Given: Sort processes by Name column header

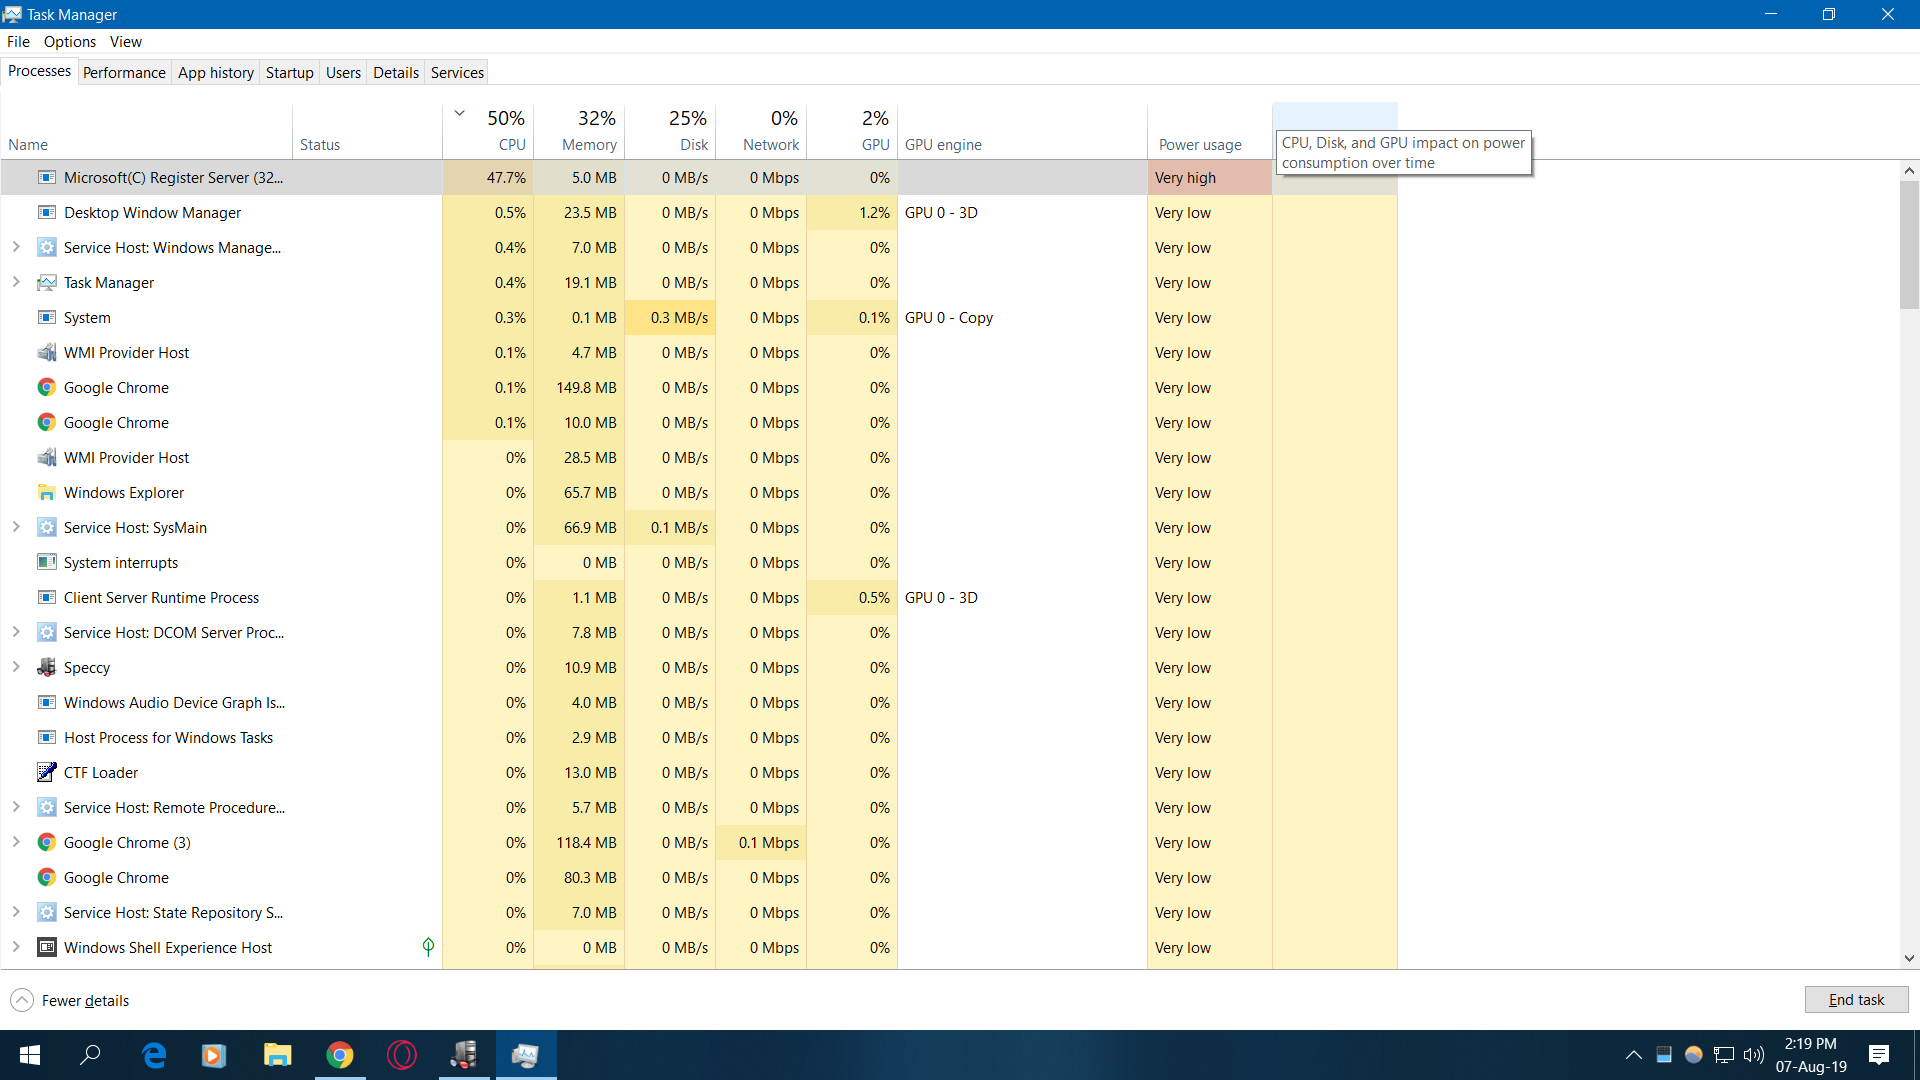Looking at the screenshot, I should [147, 130].
